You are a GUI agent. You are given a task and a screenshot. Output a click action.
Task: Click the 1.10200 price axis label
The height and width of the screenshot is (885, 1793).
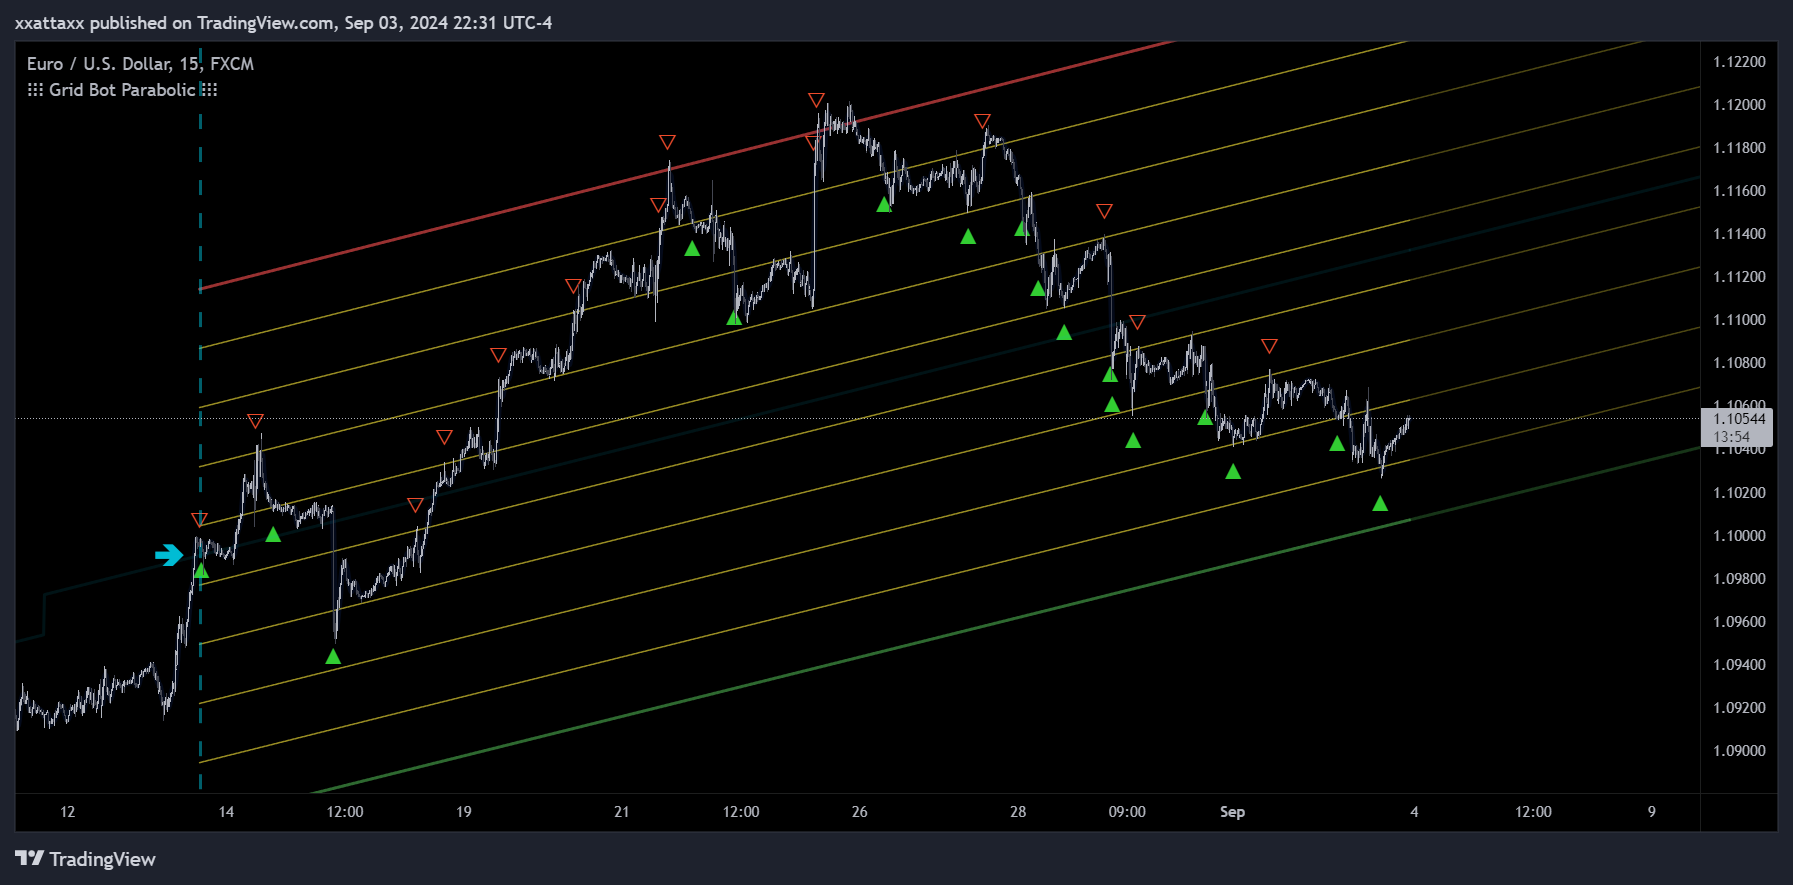click(1739, 493)
